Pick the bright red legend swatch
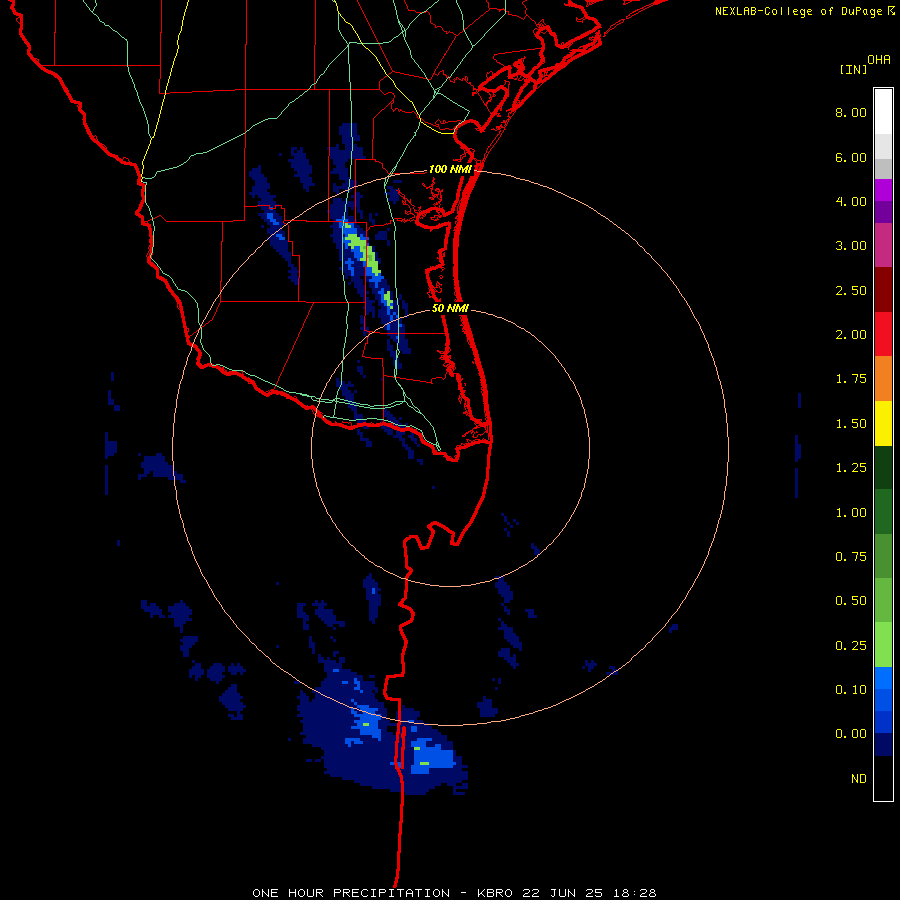900x900 pixels. (883, 335)
